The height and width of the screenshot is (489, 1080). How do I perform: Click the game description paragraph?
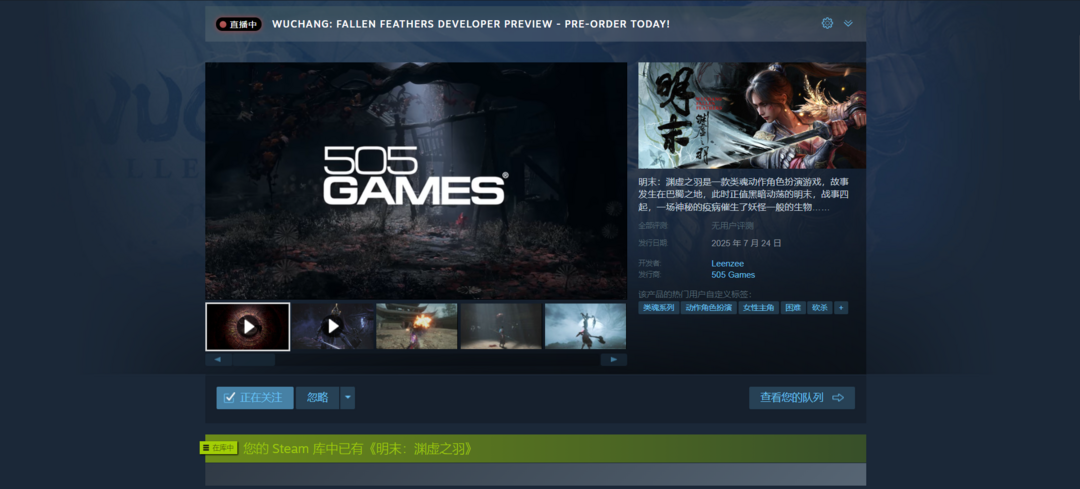click(x=744, y=194)
